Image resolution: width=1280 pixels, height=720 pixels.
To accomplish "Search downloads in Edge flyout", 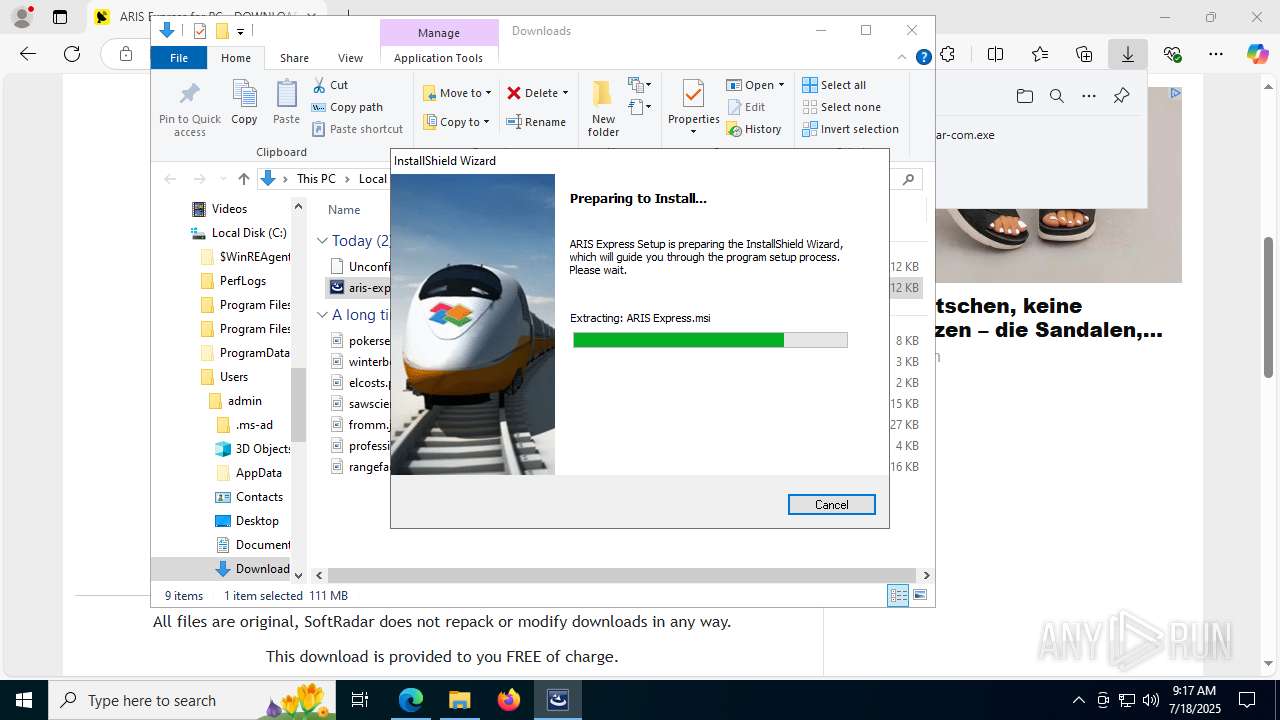I will tap(1057, 96).
